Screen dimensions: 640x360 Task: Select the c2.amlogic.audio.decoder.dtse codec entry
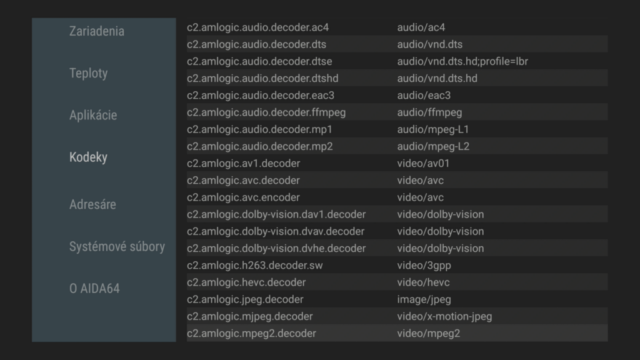(x=397, y=61)
